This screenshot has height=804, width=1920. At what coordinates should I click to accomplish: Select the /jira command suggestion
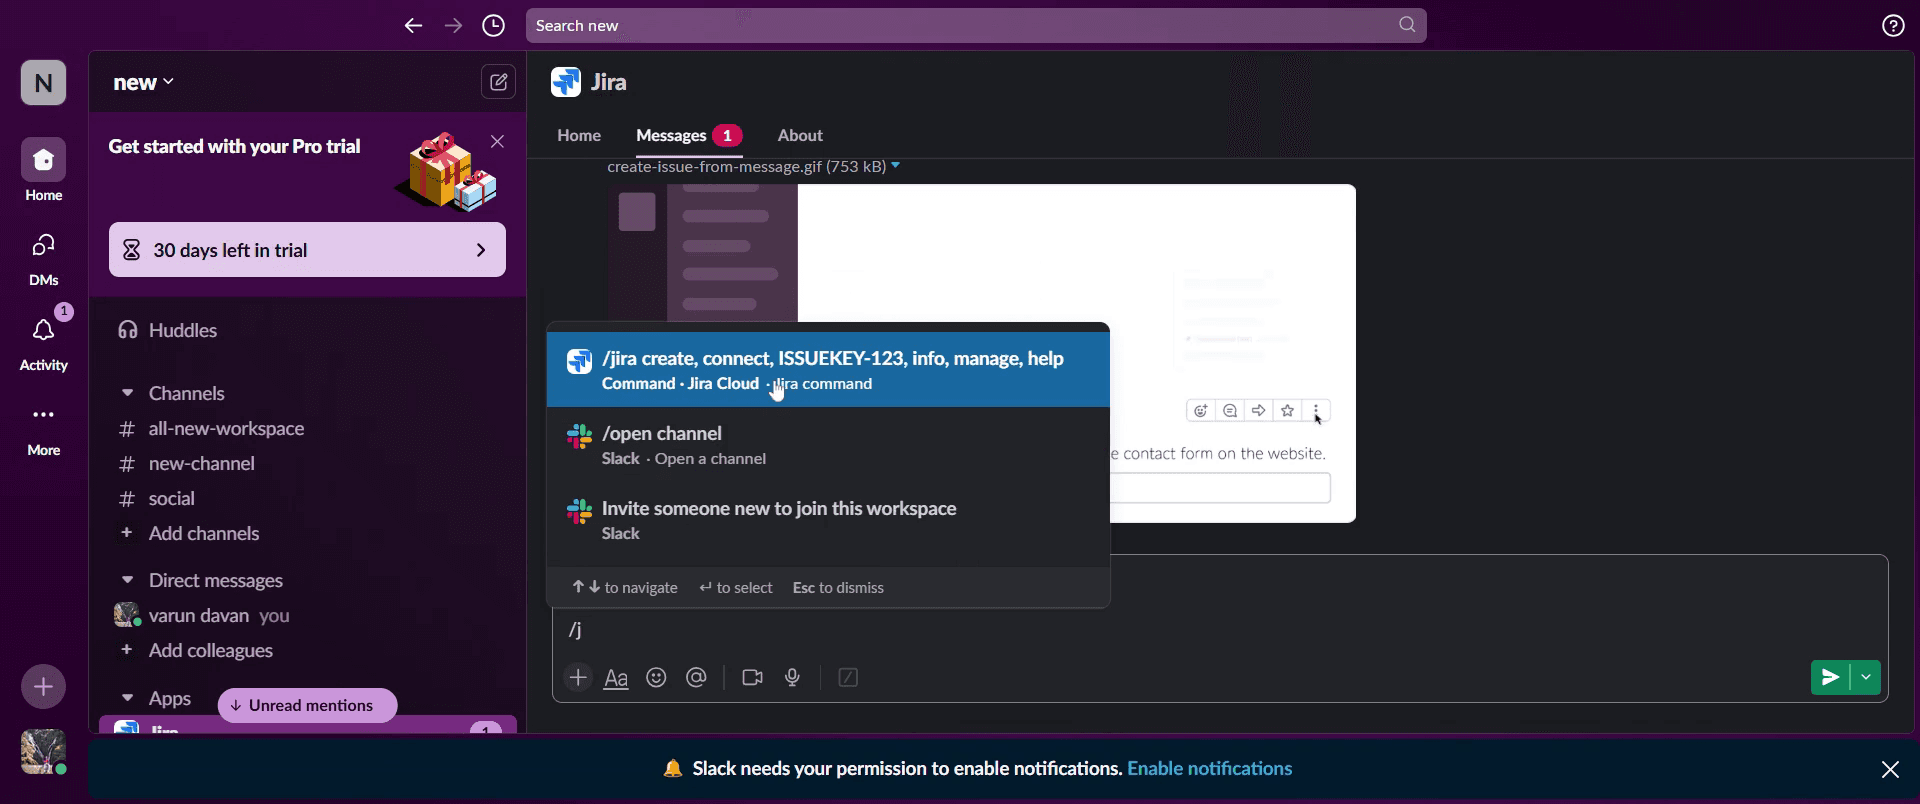point(828,370)
